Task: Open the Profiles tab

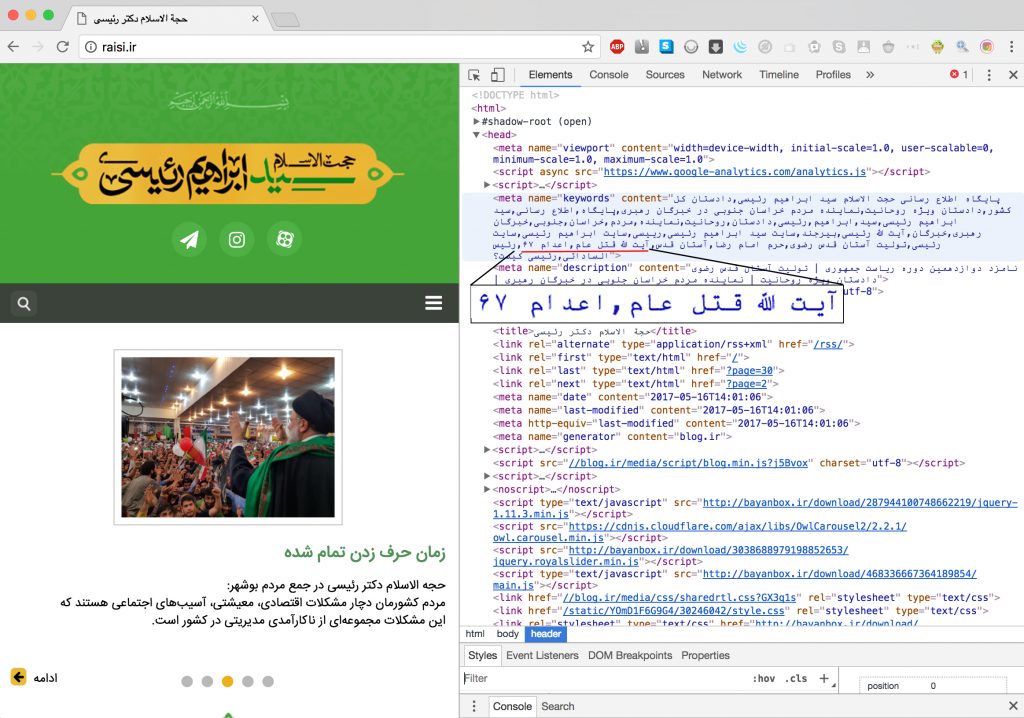Action: click(x=833, y=74)
